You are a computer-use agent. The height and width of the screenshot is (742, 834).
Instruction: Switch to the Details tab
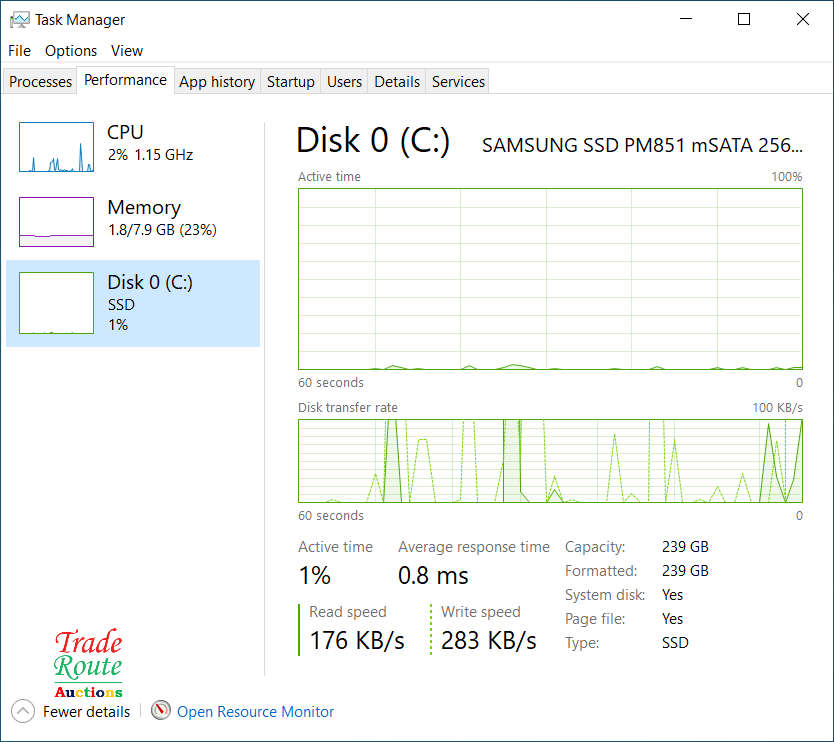pos(397,82)
